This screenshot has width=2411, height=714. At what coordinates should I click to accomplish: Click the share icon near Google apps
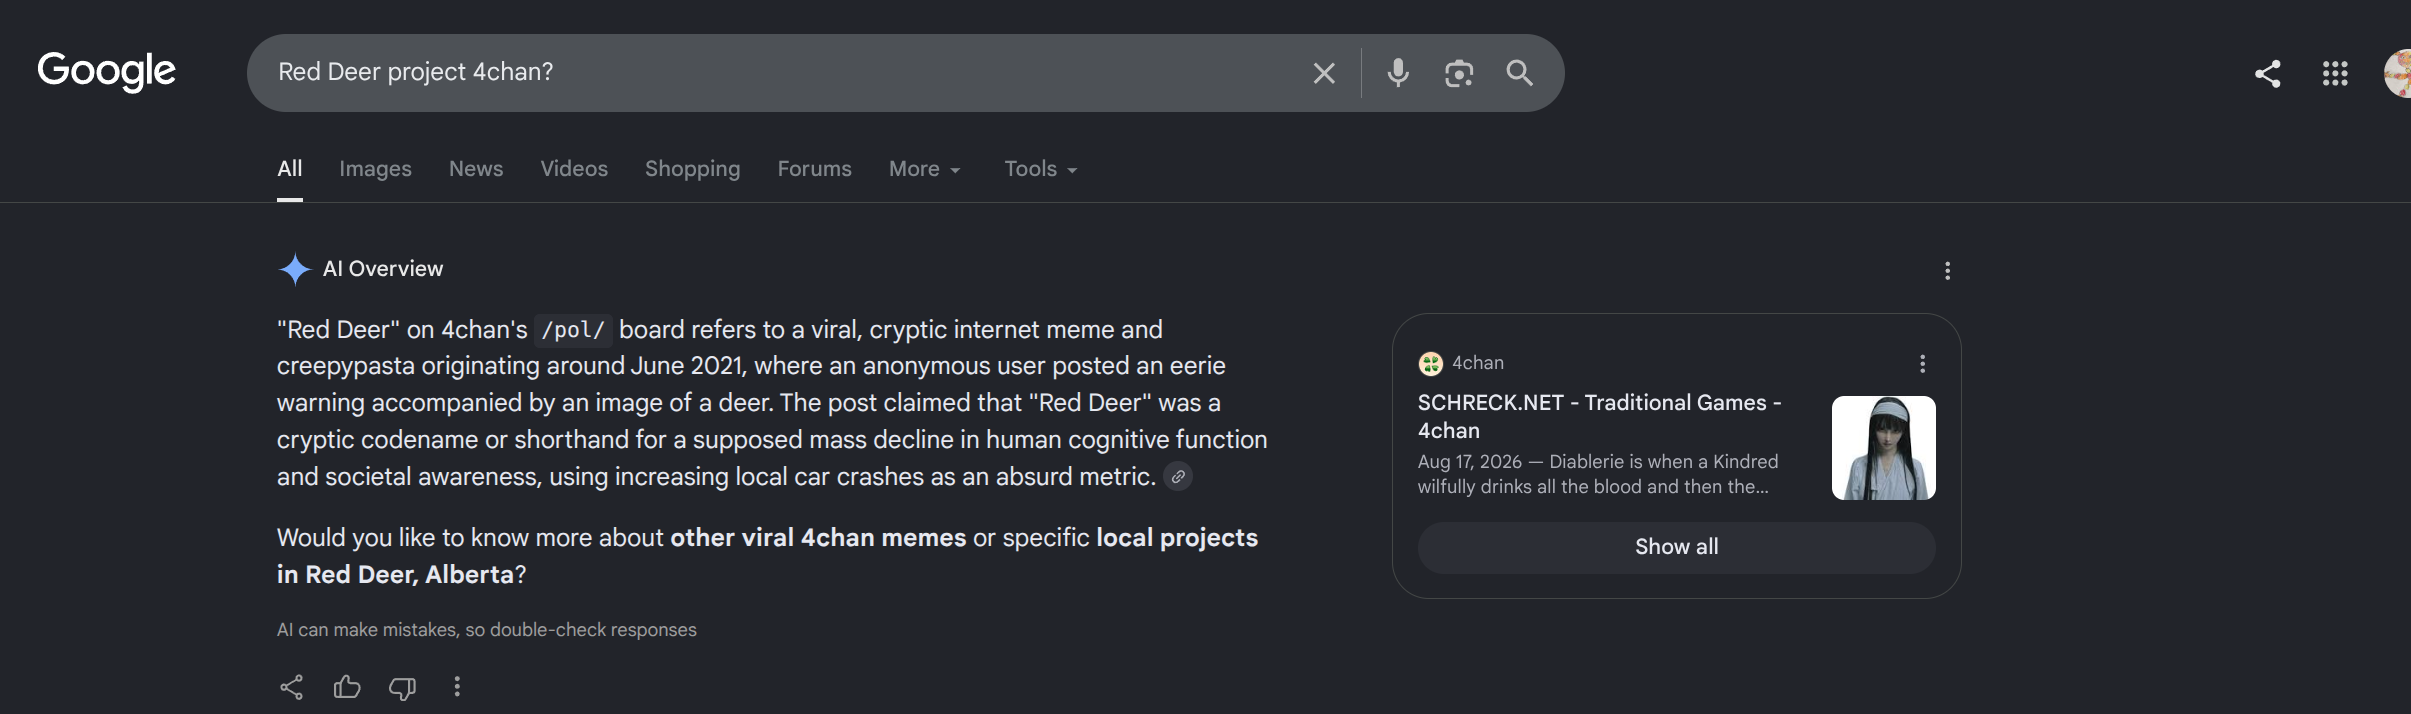coord(2267,73)
